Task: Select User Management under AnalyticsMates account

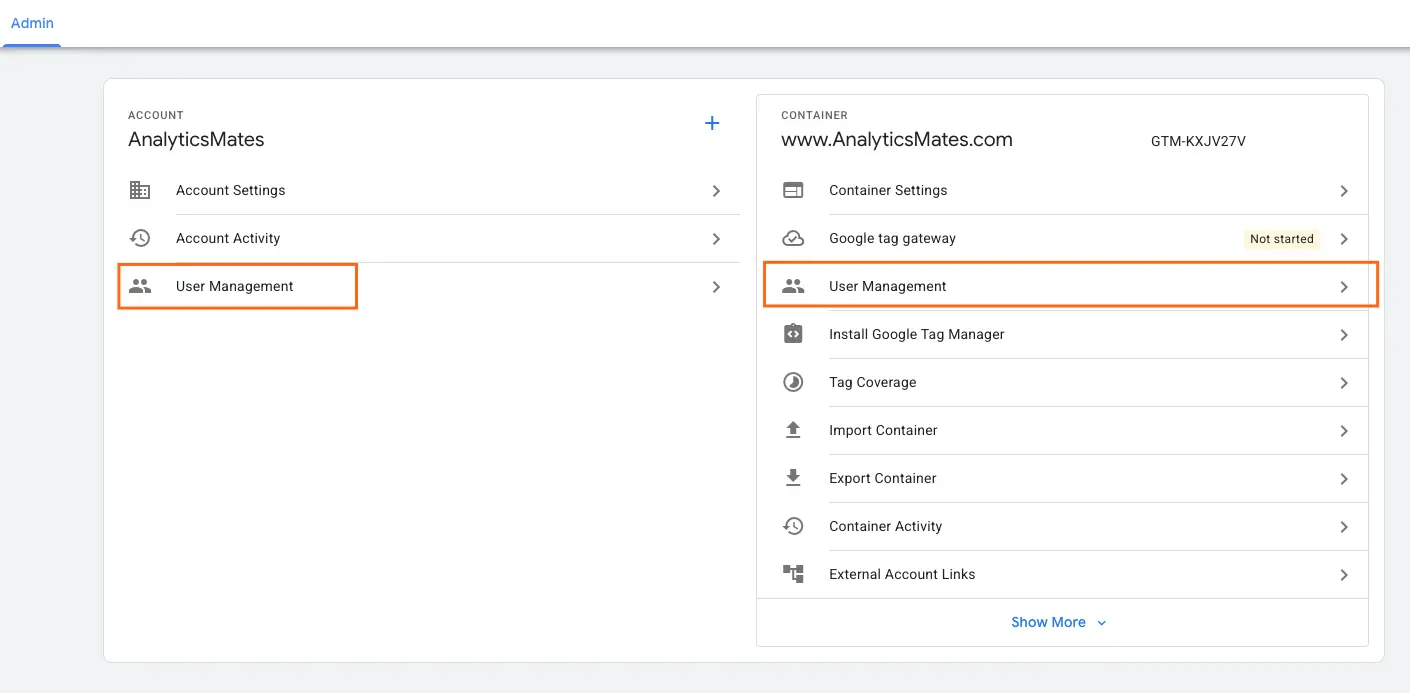Action: pos(234,286)
